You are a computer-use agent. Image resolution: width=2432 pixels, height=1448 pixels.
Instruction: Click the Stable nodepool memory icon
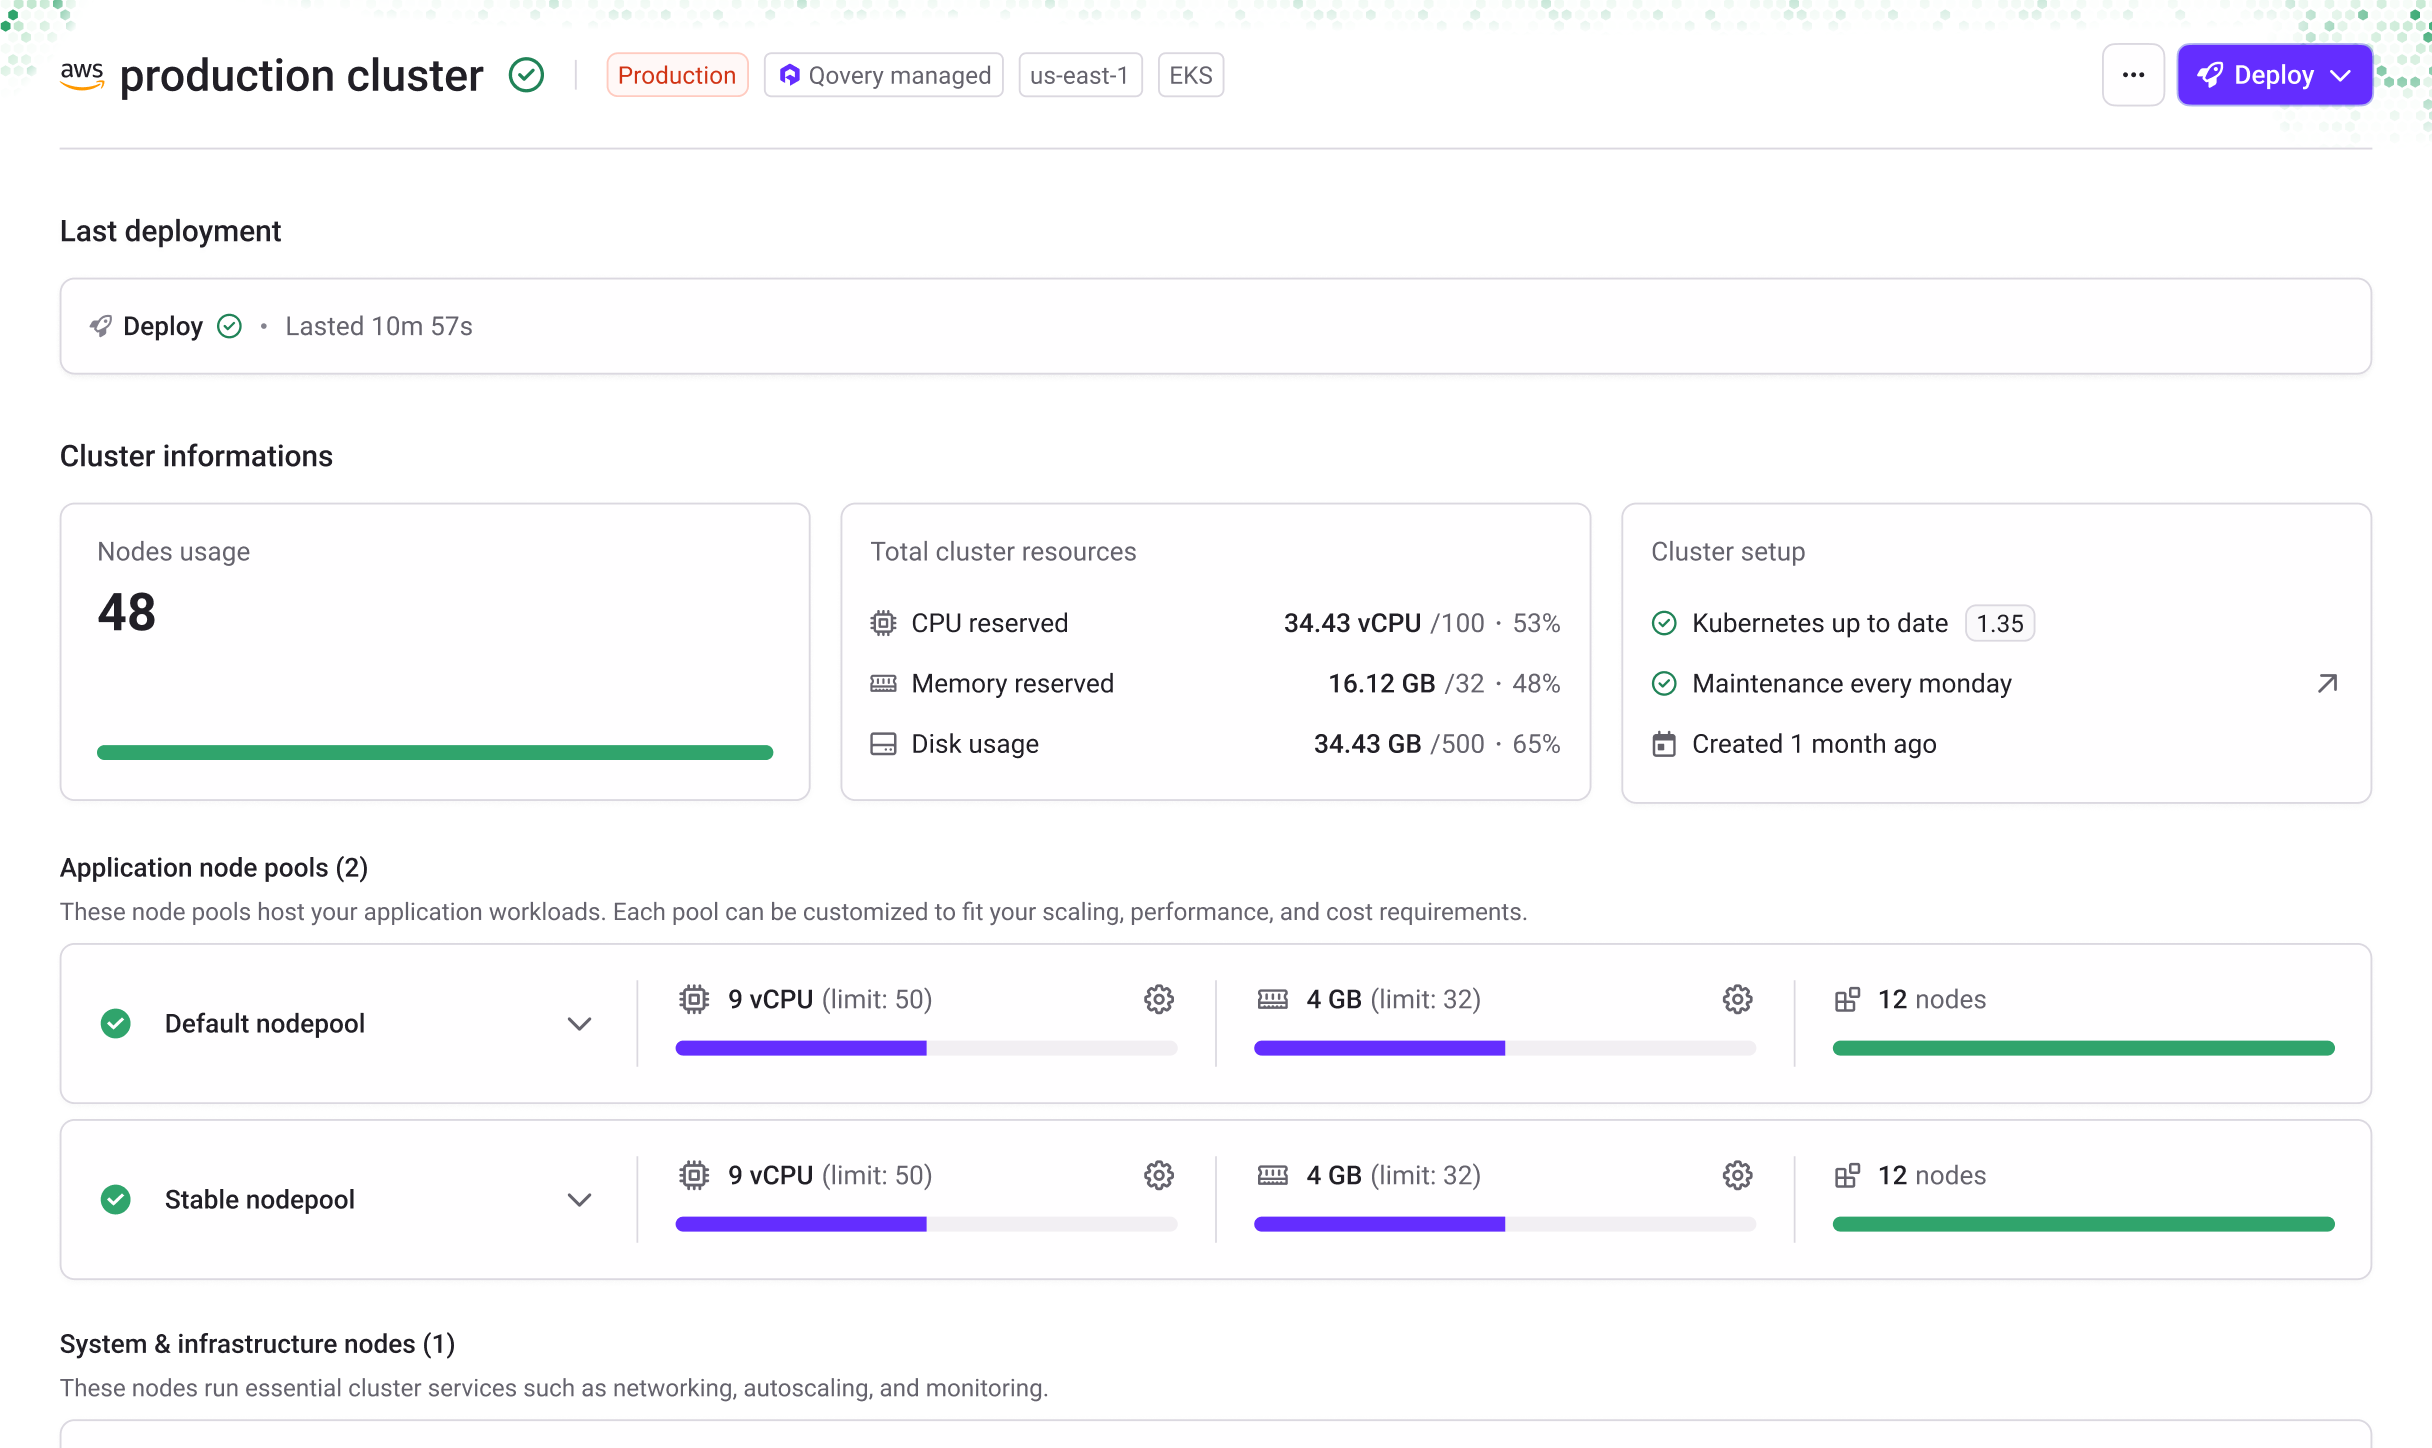click(1273, 1175)
